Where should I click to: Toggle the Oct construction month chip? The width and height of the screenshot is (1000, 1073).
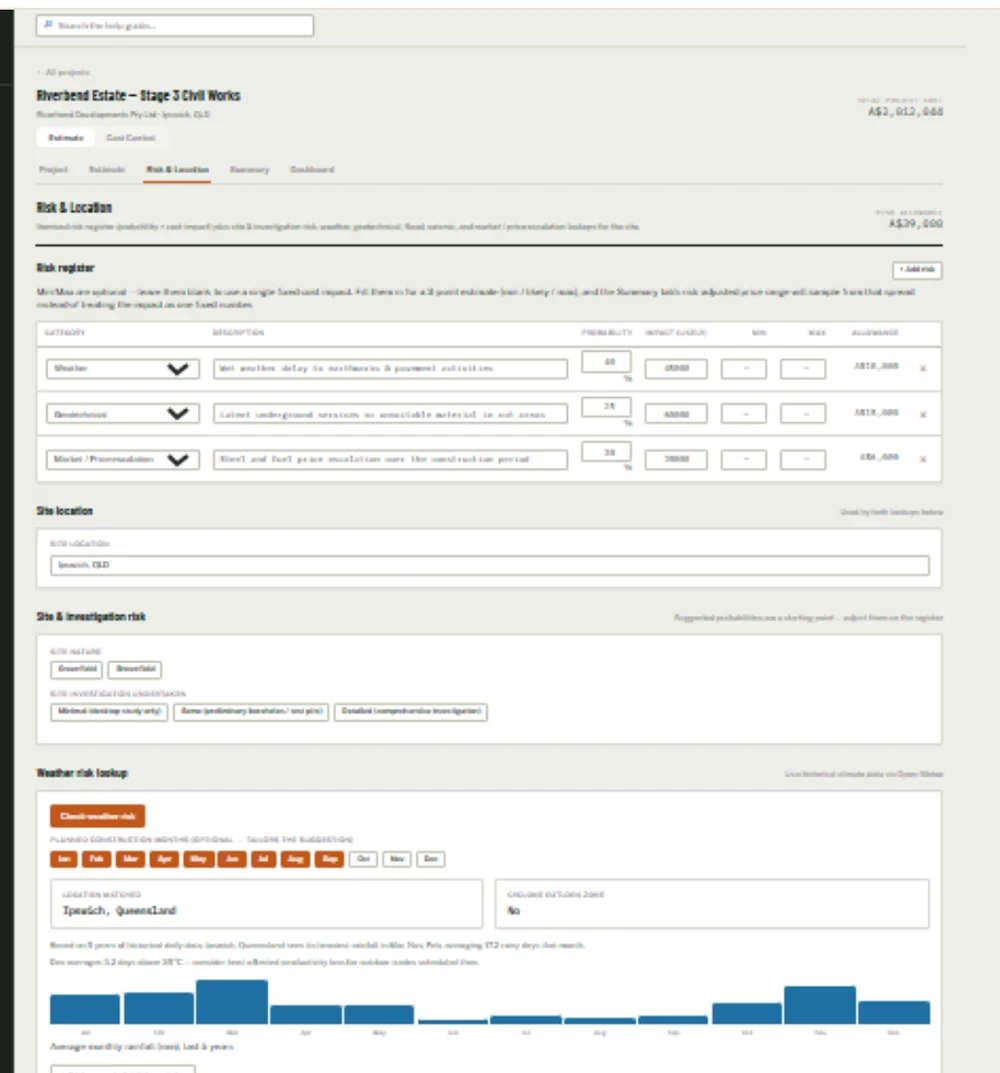coord(363,859)
